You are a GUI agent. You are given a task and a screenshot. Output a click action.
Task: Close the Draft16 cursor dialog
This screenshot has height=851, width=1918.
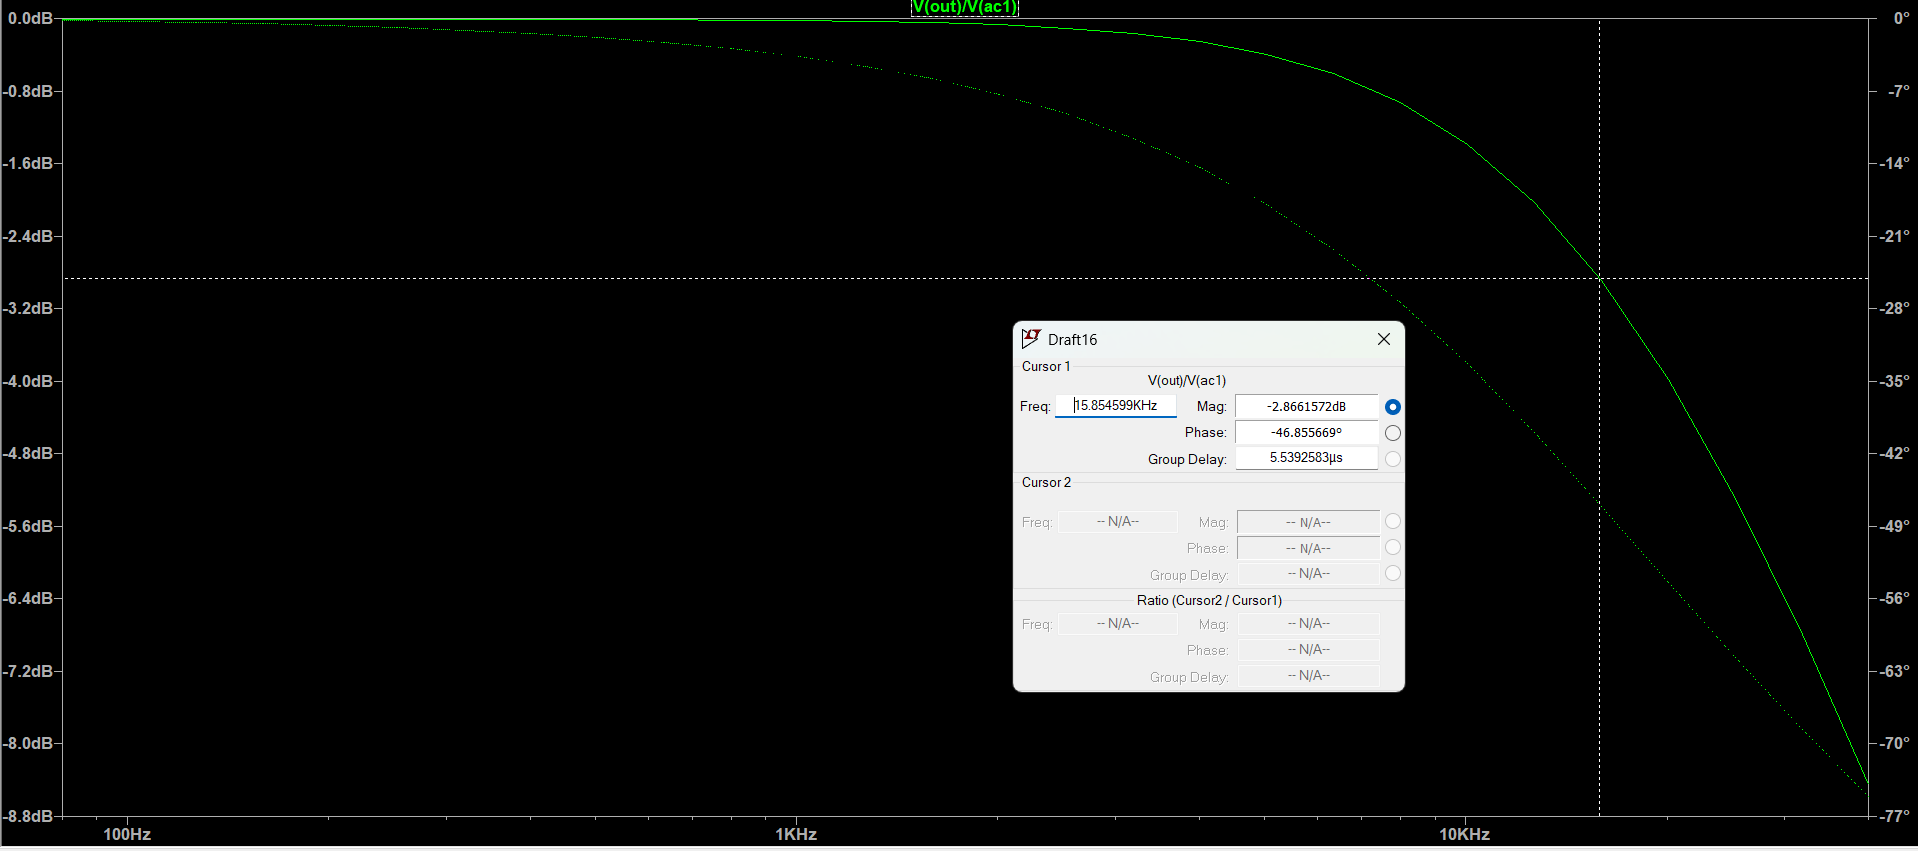coord(1383,339)
